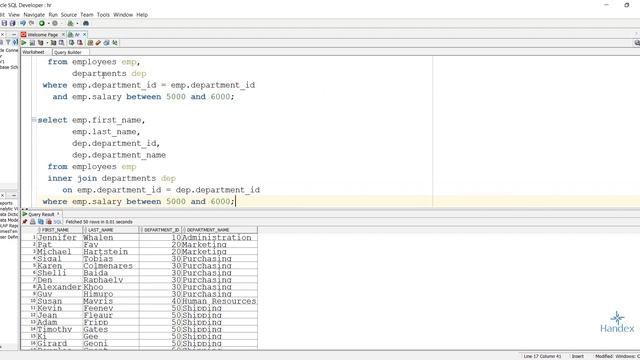Open the Back button history dropdown arrow
The height and width of the screenshot is (360, 640).
(48, 24)
